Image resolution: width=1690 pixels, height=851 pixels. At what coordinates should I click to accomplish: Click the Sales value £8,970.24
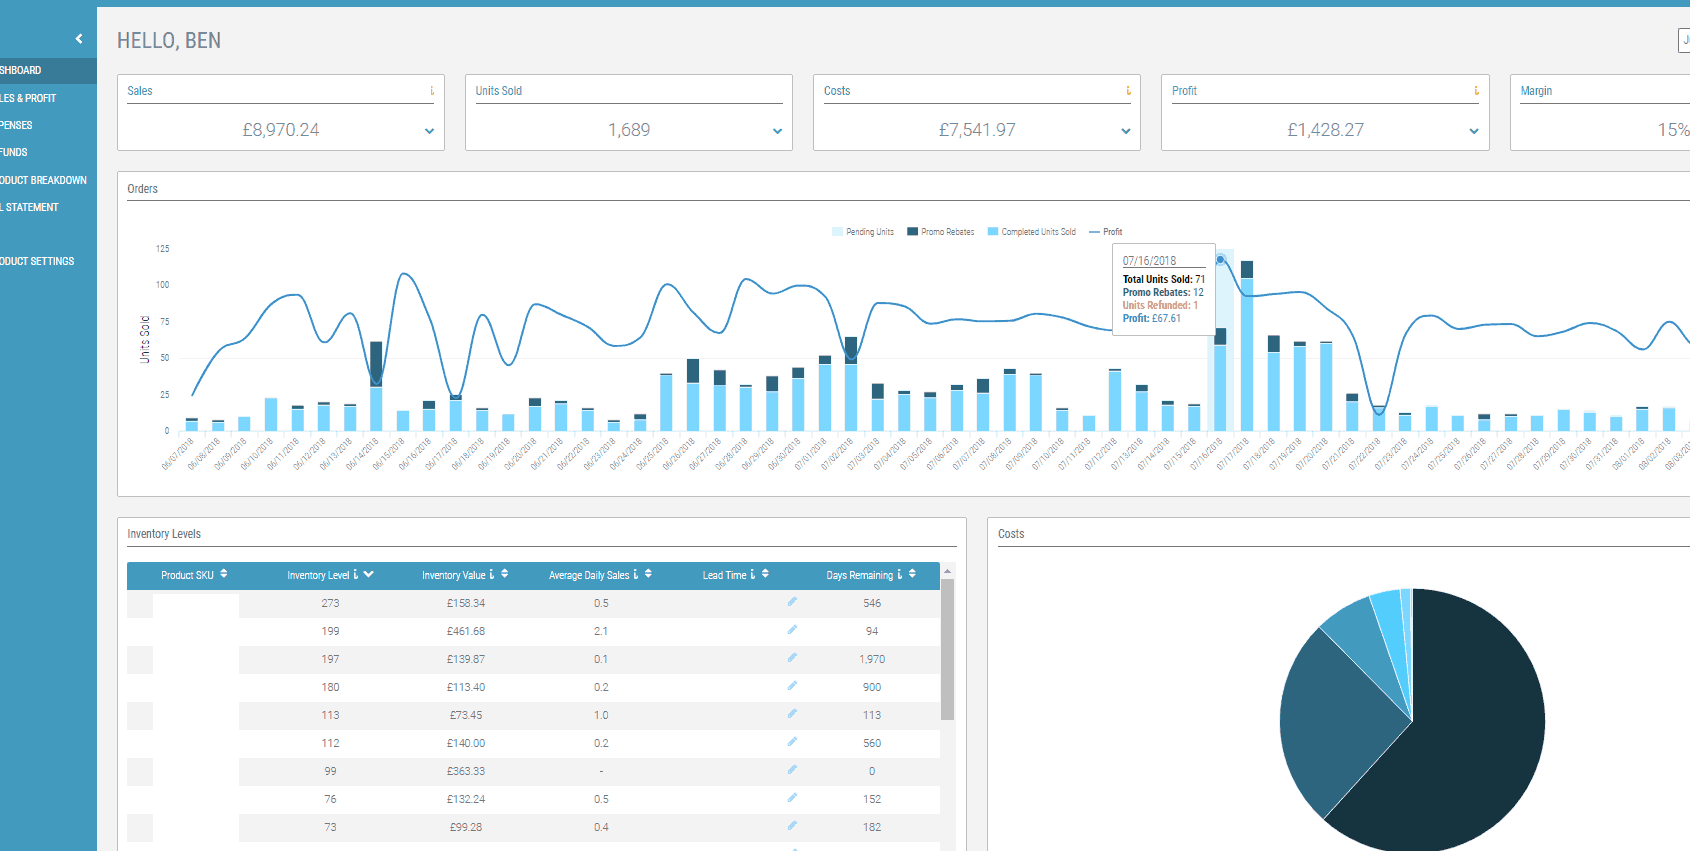[x=281, y=130]
